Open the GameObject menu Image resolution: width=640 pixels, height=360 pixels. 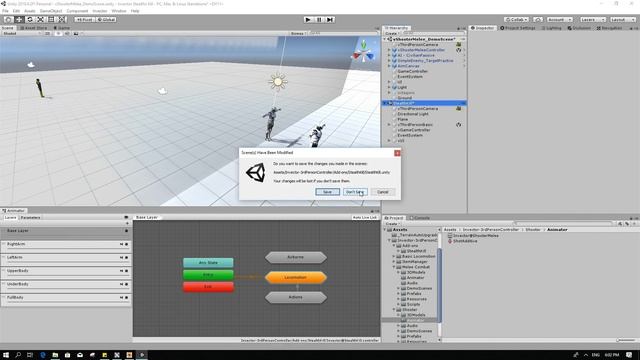point(51,11)
